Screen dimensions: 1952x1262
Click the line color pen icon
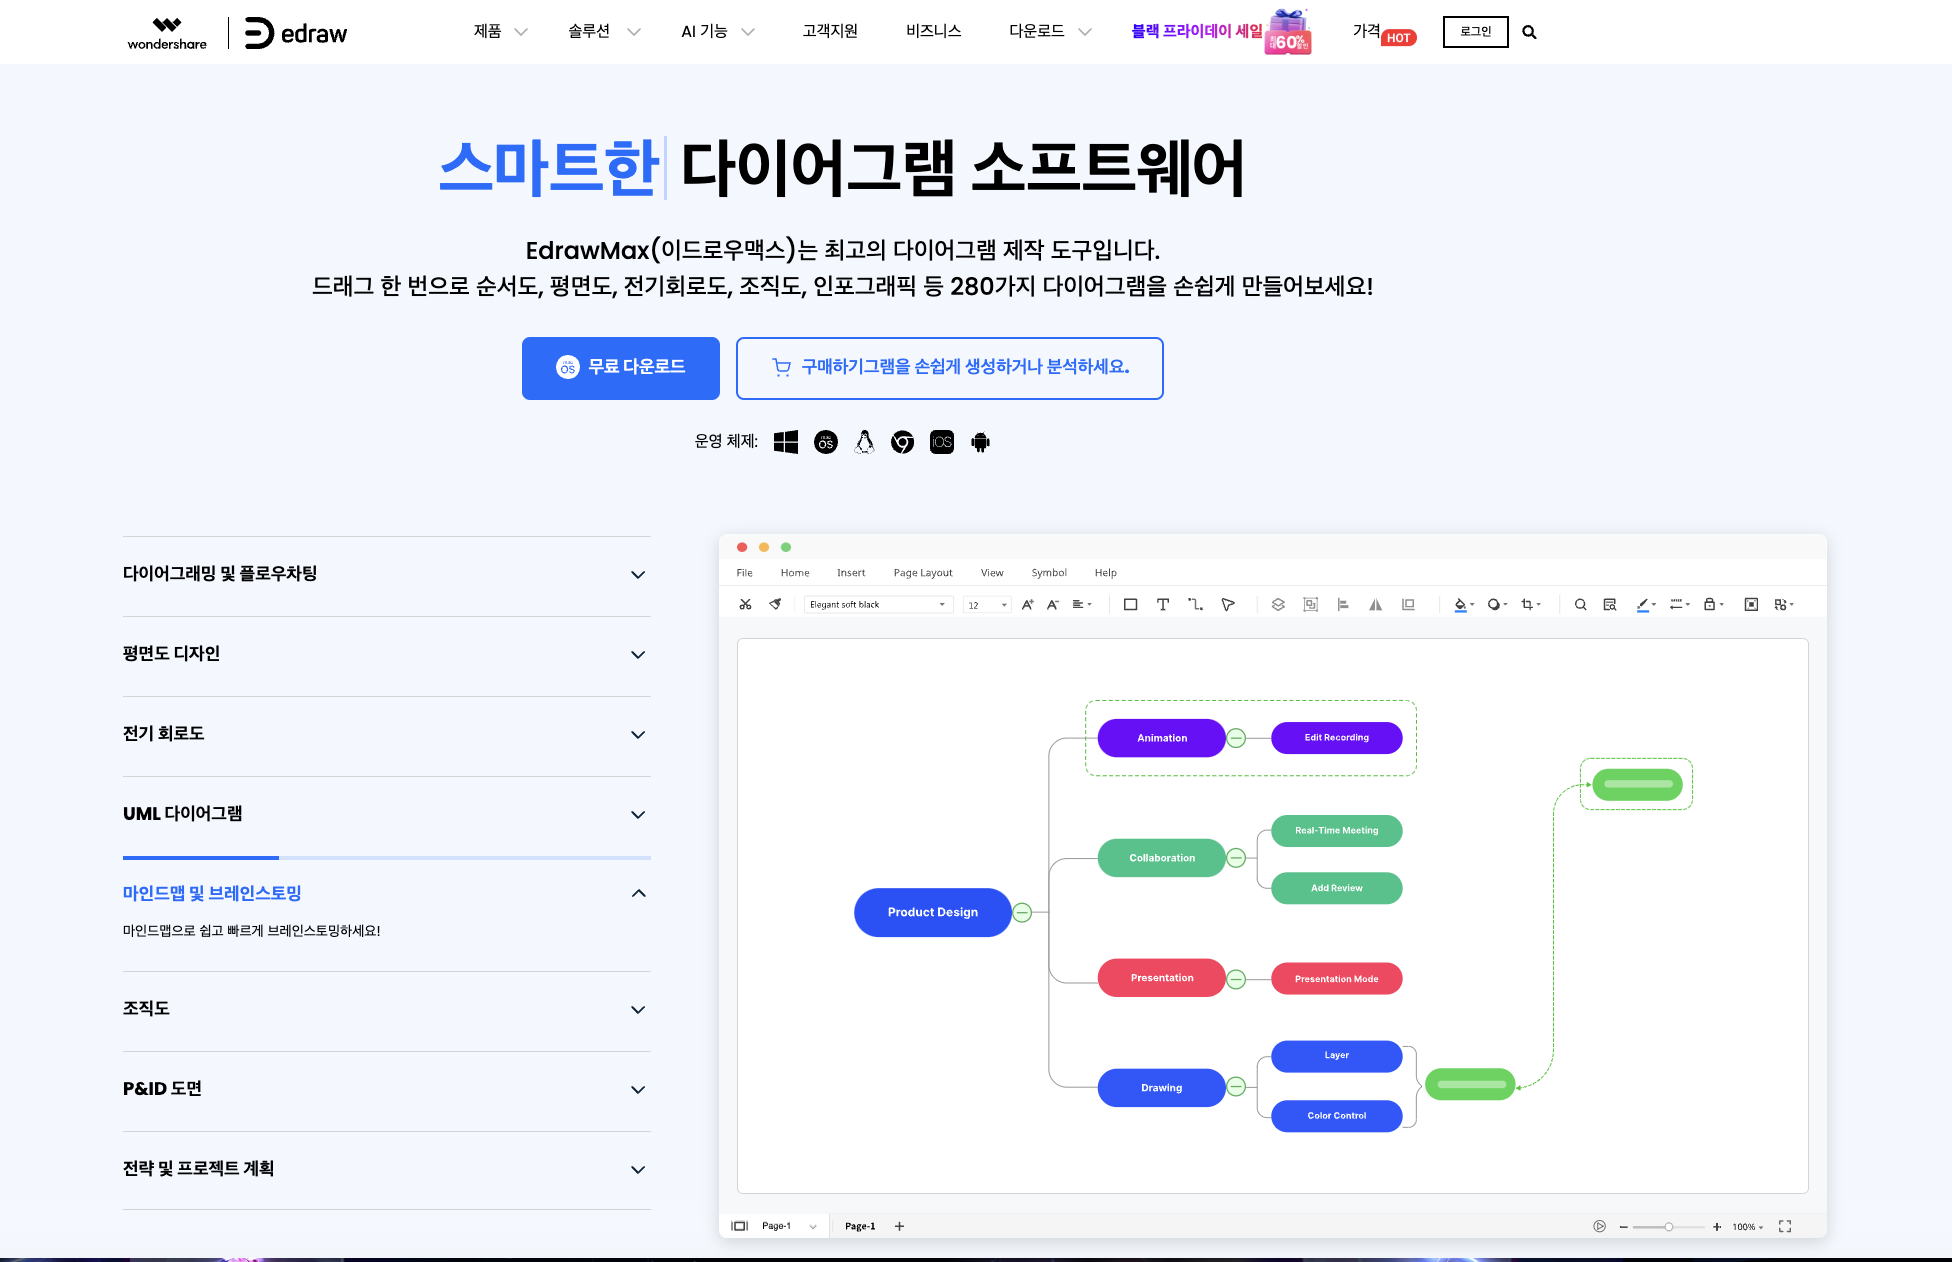click(x=1645, y=604)
